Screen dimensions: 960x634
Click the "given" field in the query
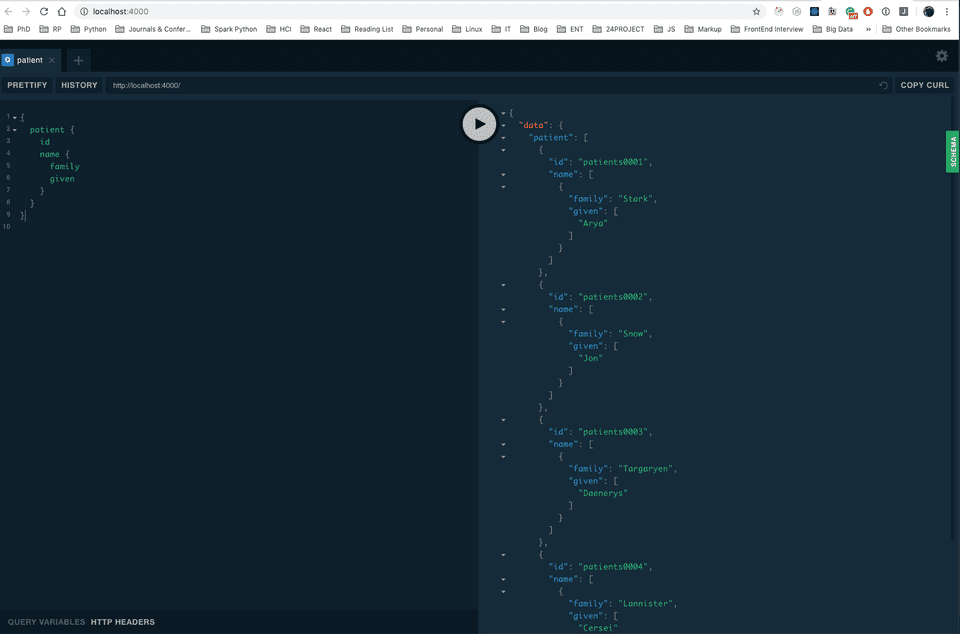pyautogui.click(x=62, y=179)
